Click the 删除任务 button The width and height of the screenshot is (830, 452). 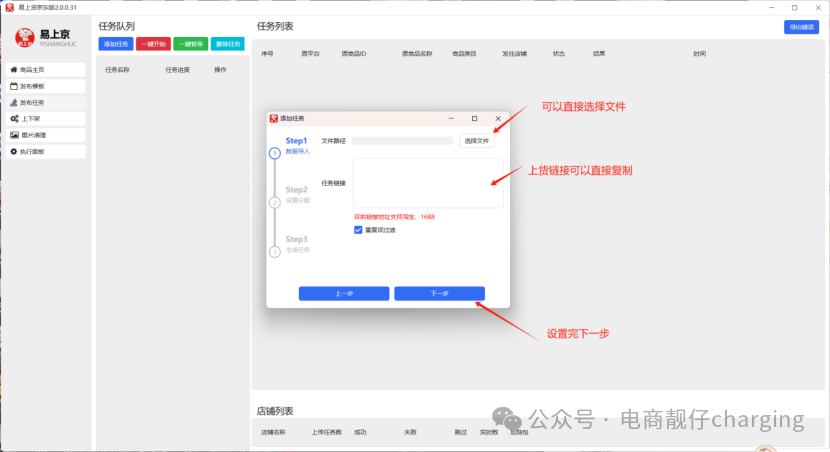[x=227, y=44]
